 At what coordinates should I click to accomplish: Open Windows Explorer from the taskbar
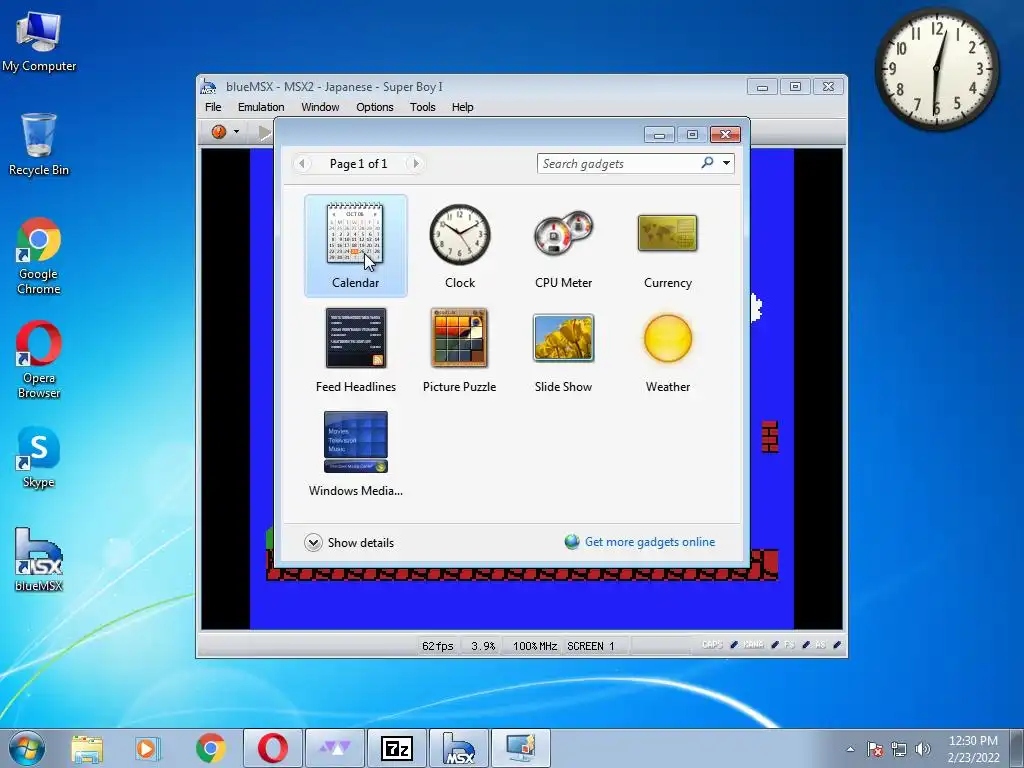pos(87,748)
